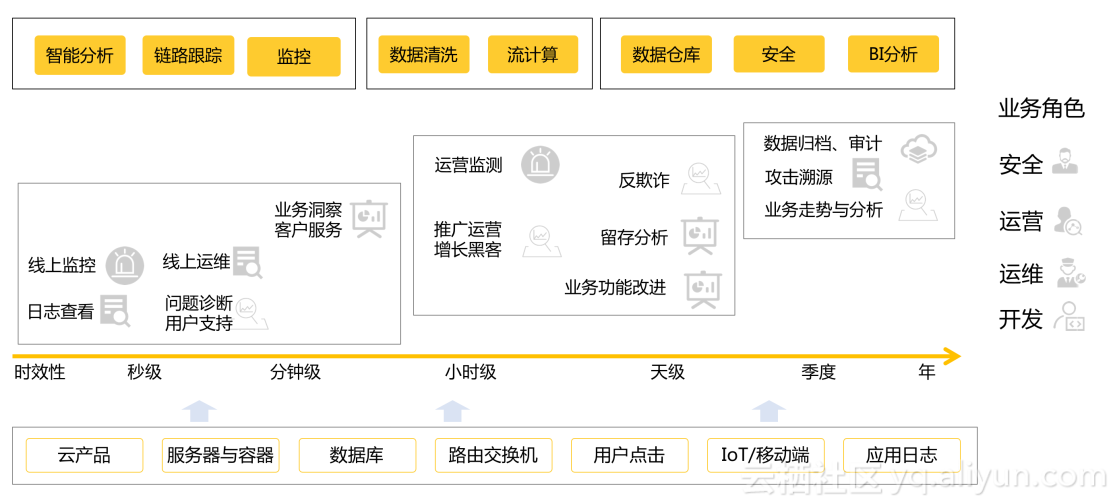The image size is (1113, 500).
Task: Choose the 数据库 data source box
Action: pyautogui.click(x=357, y=455)
